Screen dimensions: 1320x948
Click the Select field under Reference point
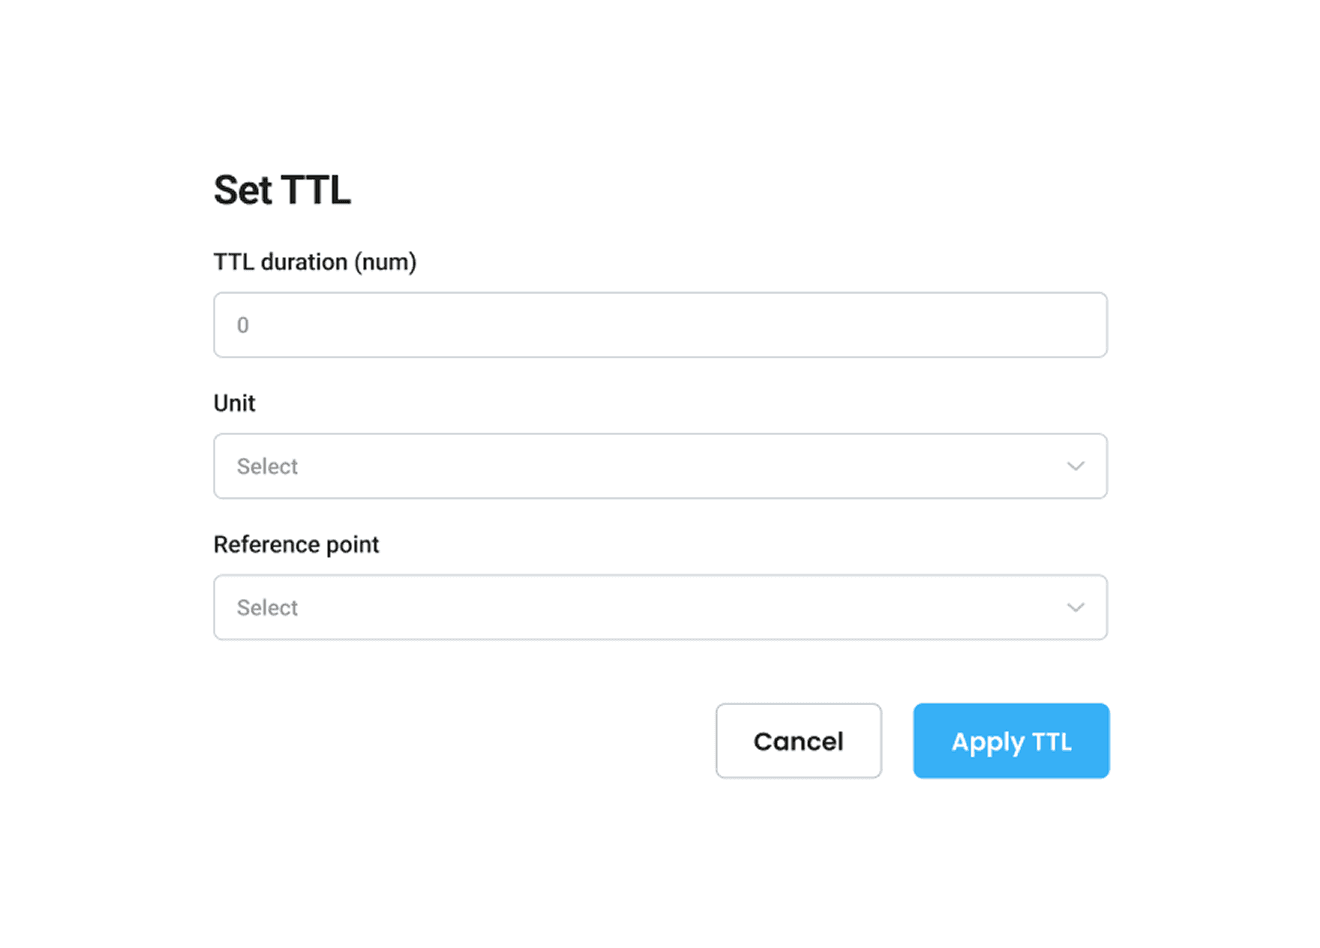(x=660, y=607)
